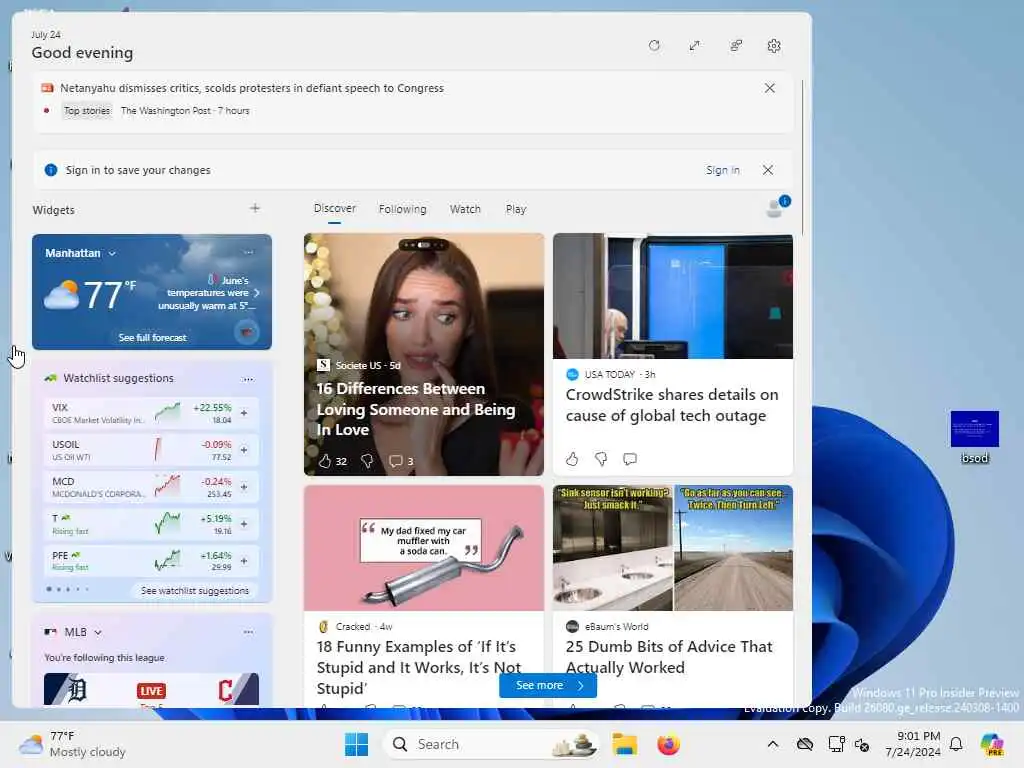1024x768 pixels.
Task: Open bsod desktop icon
Action: (x=974, y=436)
